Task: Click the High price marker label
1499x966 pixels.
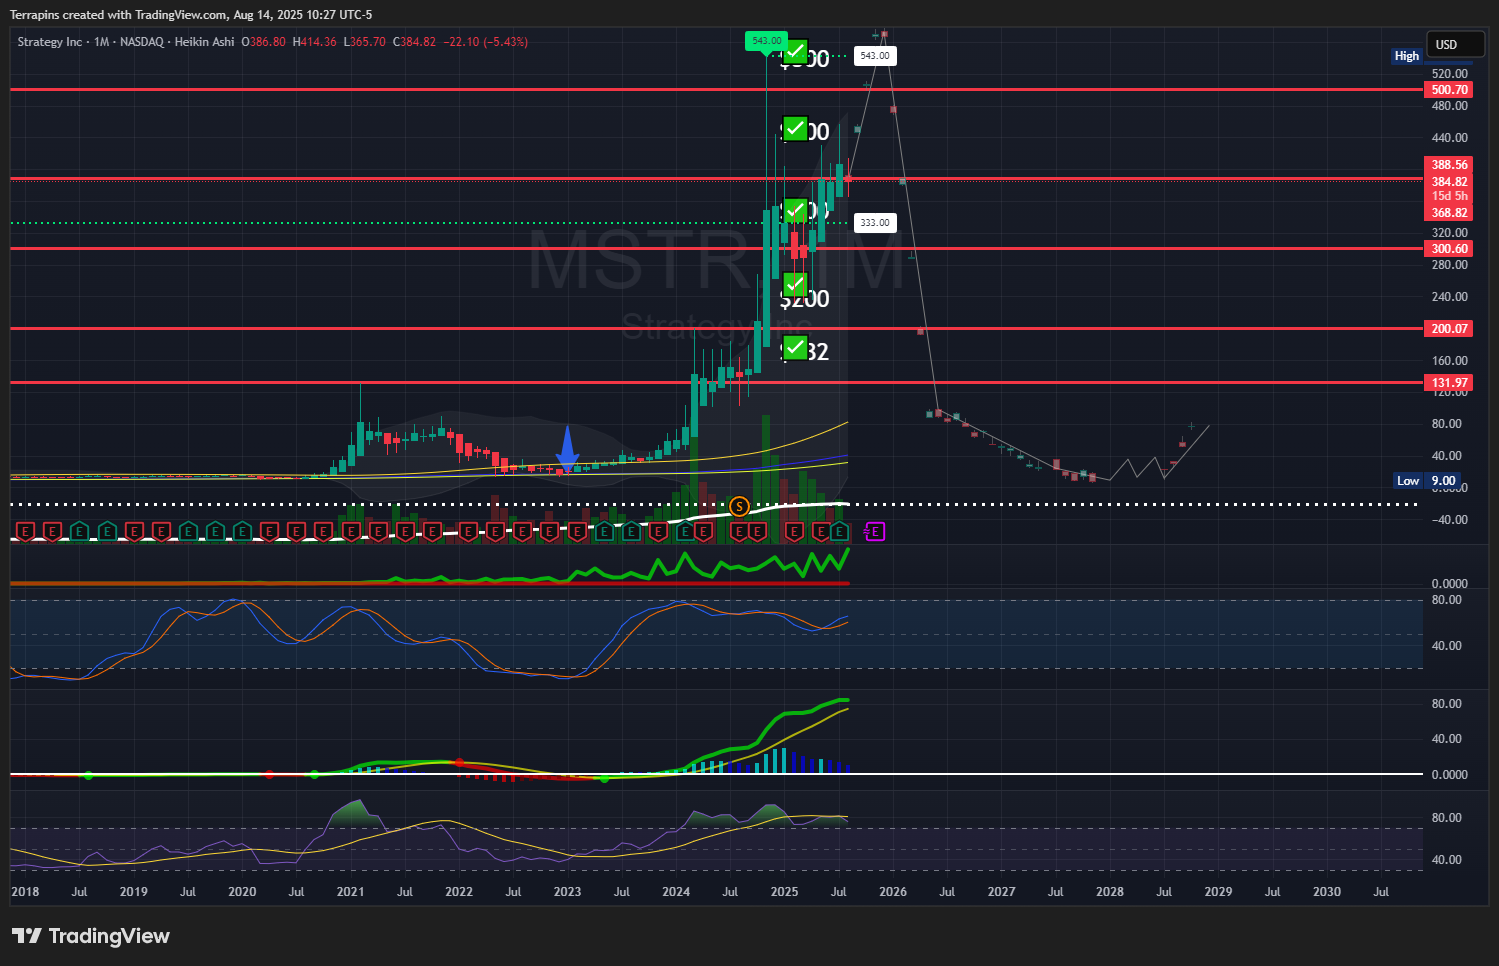Action: 1407,56
